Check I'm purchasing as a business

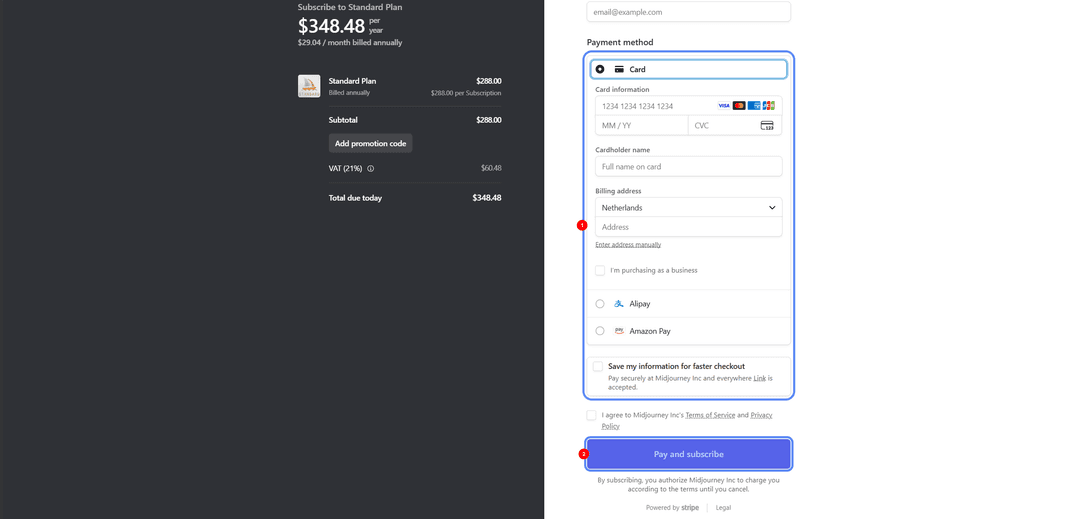(x=600, y=271)
